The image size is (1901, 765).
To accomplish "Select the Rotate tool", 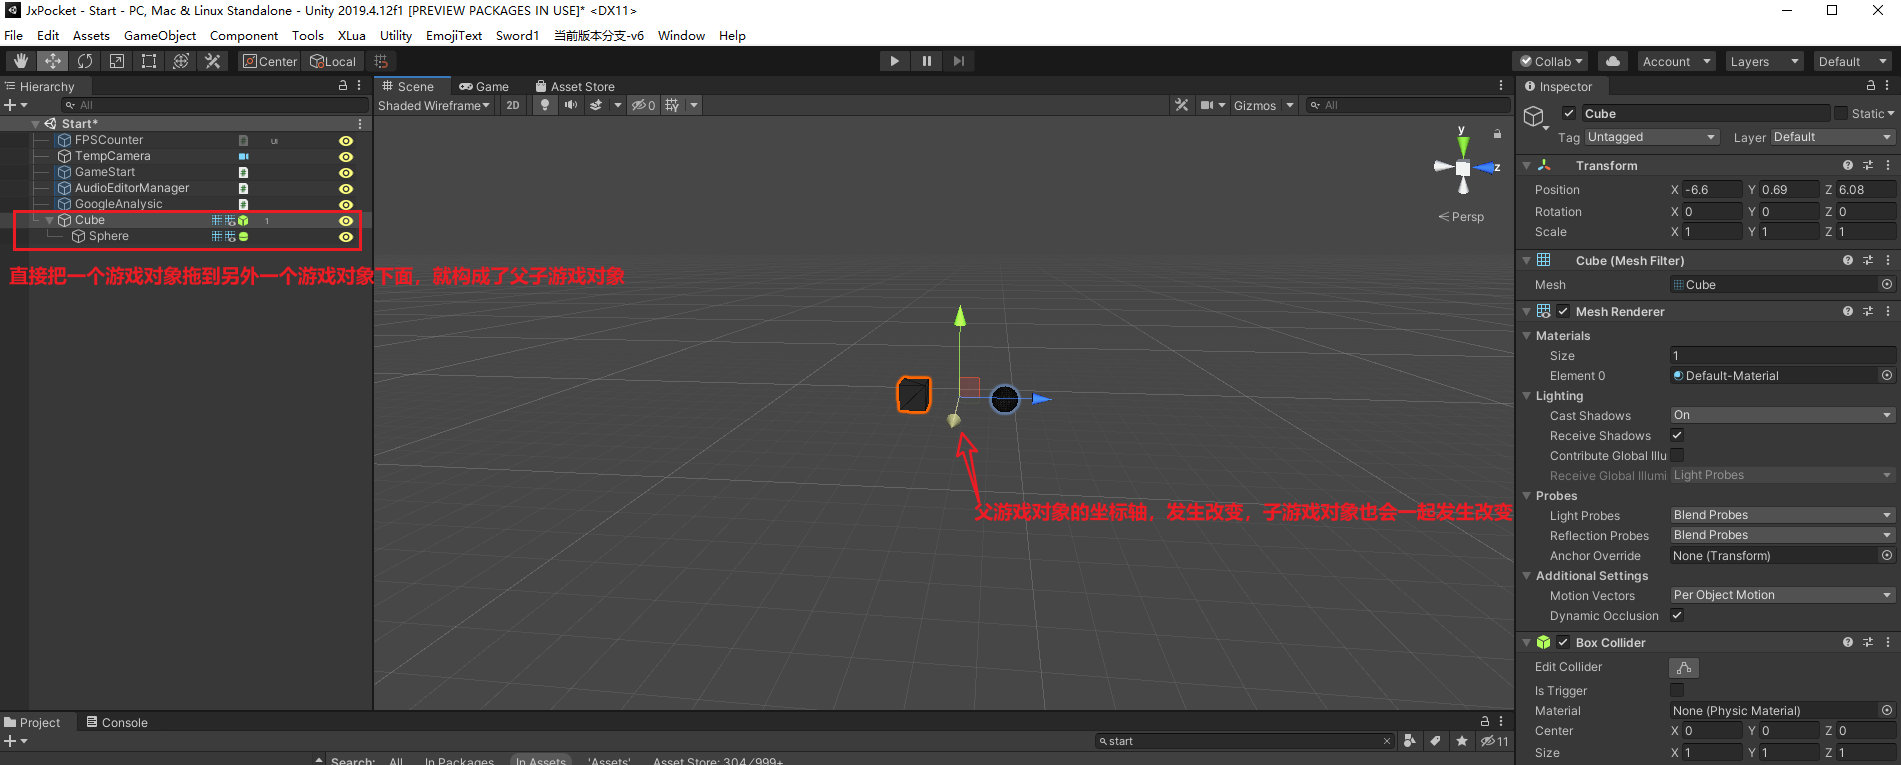I will pyautogui.click(x=85, y=61).
